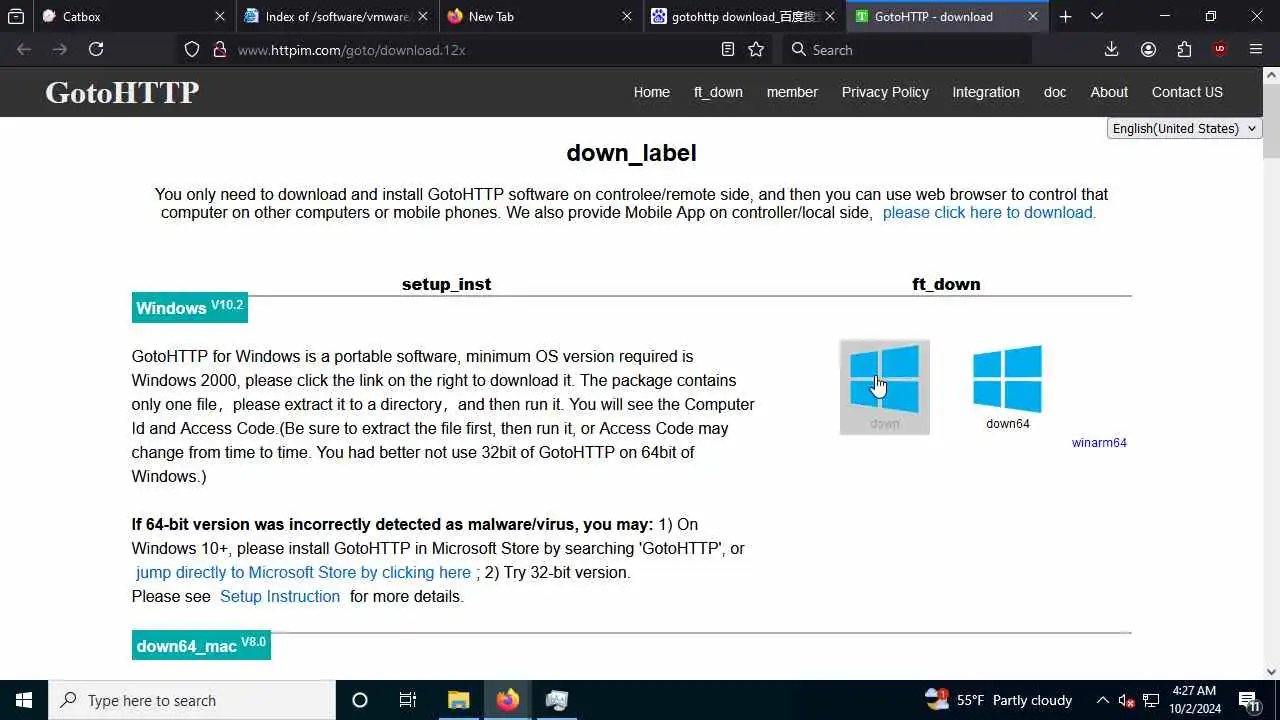The width and height of the screenshot is (1280, 720).
Task: Close the New Tab tab
Action: (x=627, y=16)
